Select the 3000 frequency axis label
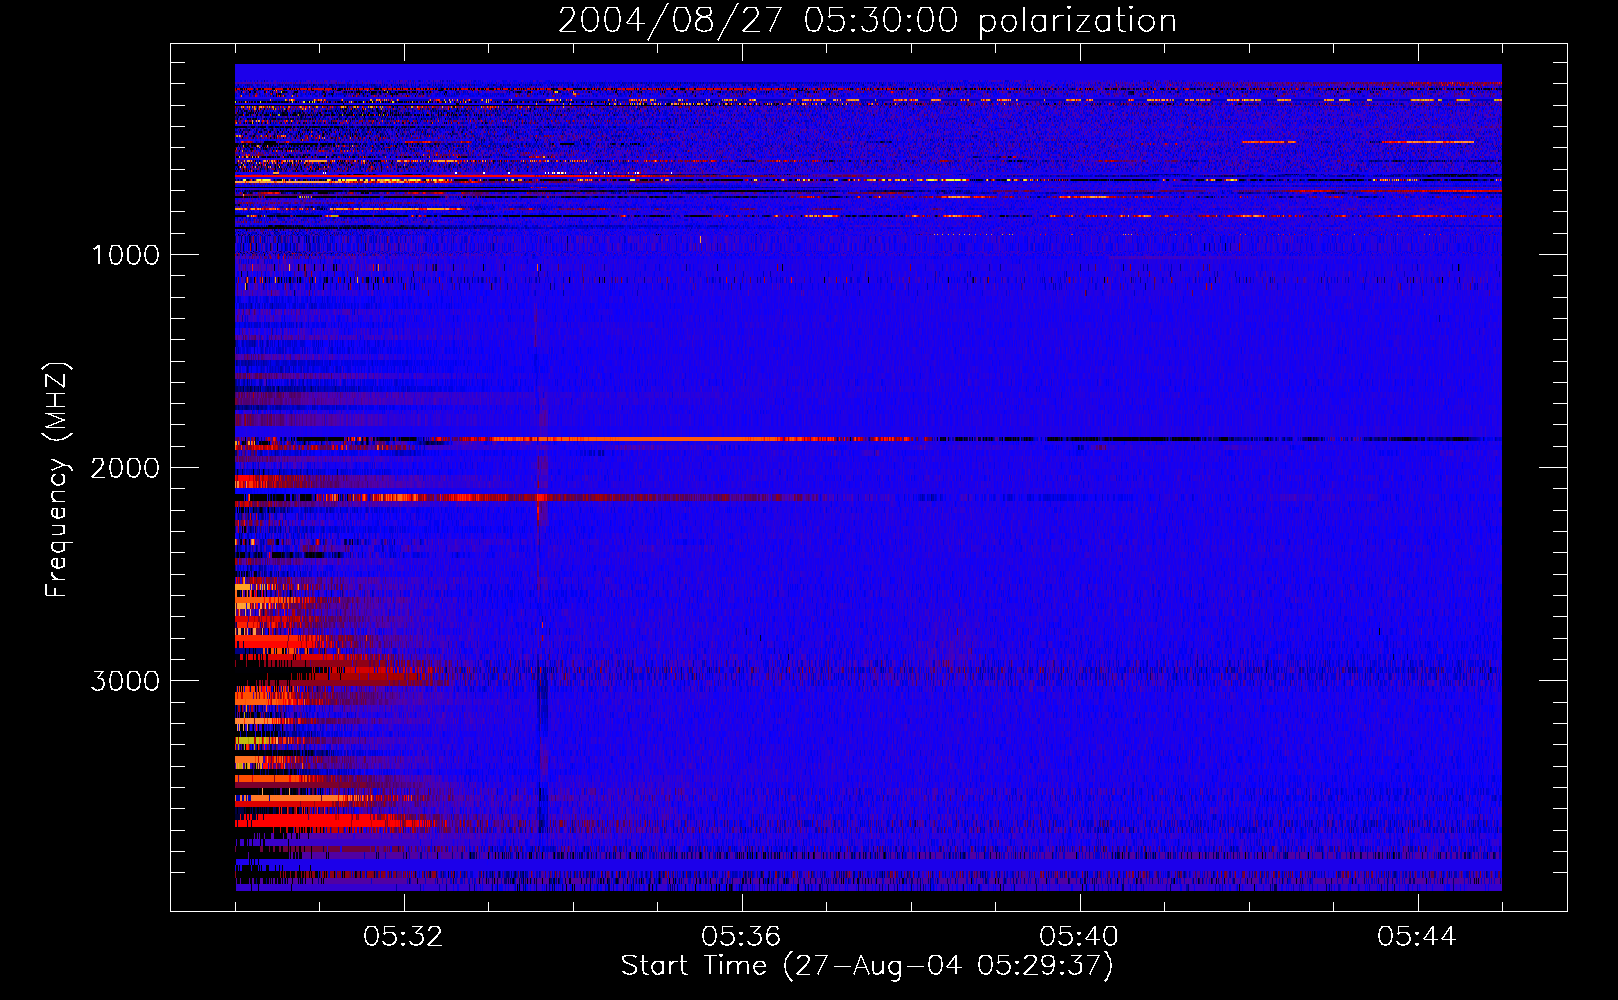The image size is (1618, 1000). [x=125, y=681]
